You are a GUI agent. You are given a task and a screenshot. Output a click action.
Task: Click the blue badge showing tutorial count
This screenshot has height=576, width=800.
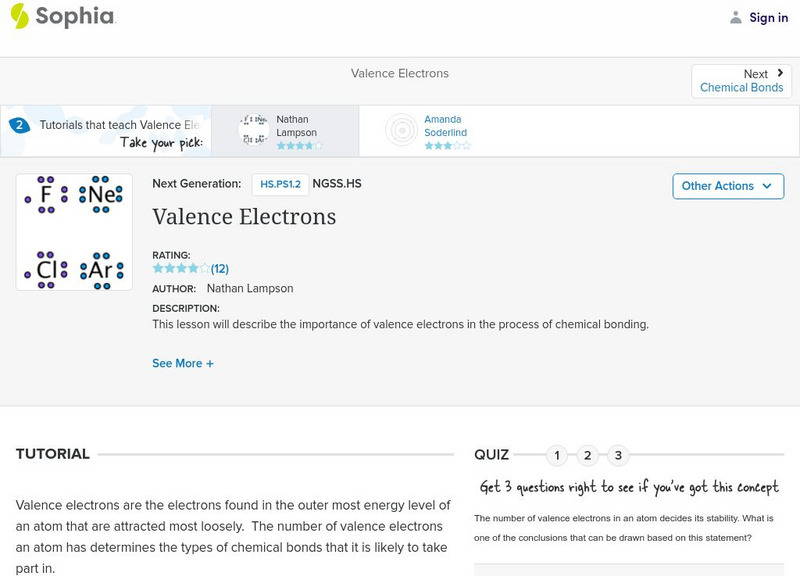[18, 124]
